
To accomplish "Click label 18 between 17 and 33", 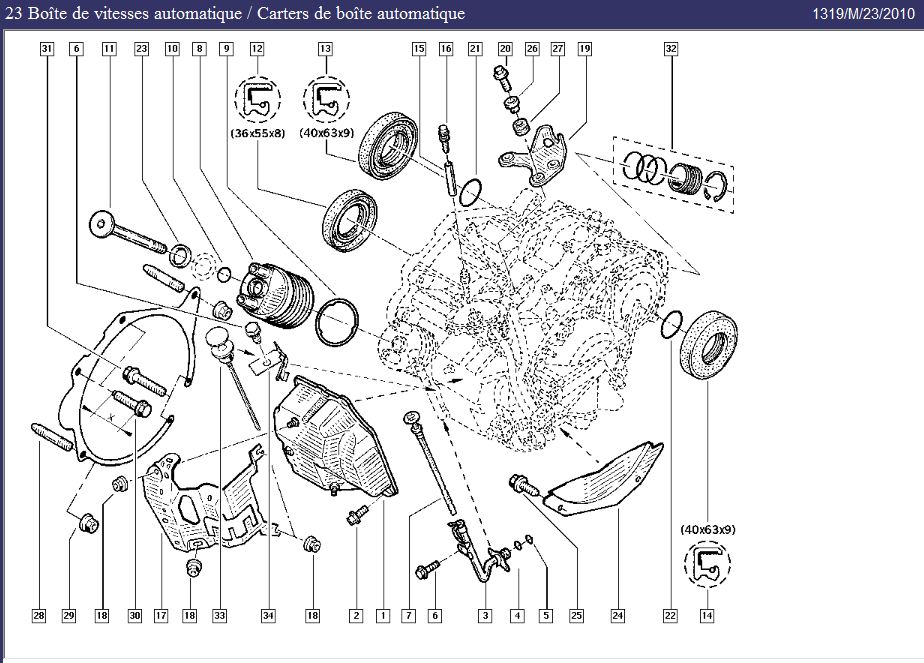I will pyautogui.click(x=190, y=616).
